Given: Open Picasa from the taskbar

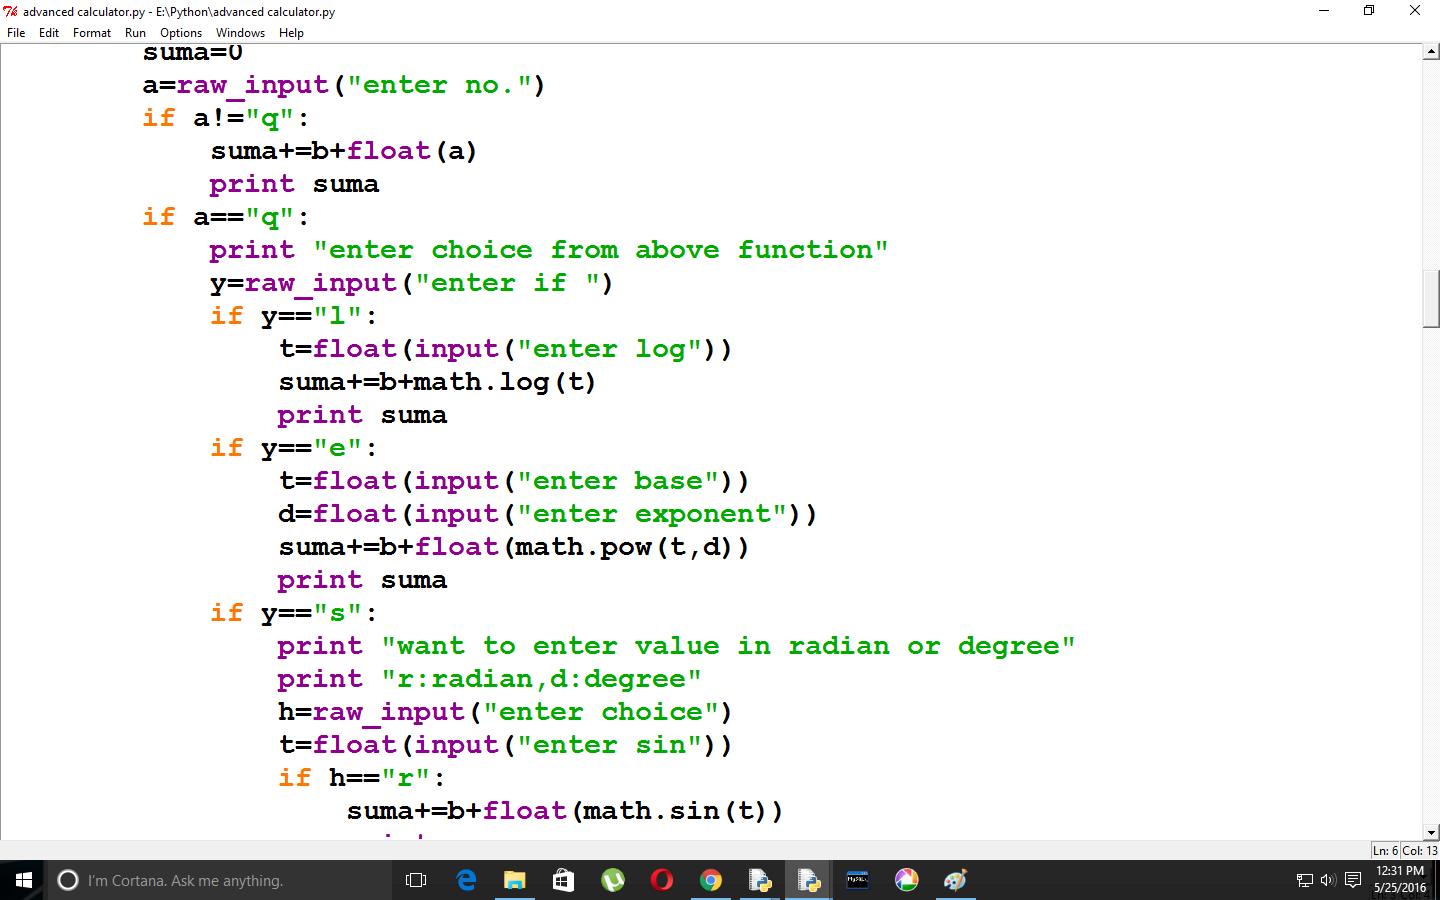Looking at the screenshot, I should tap(906, 880).
